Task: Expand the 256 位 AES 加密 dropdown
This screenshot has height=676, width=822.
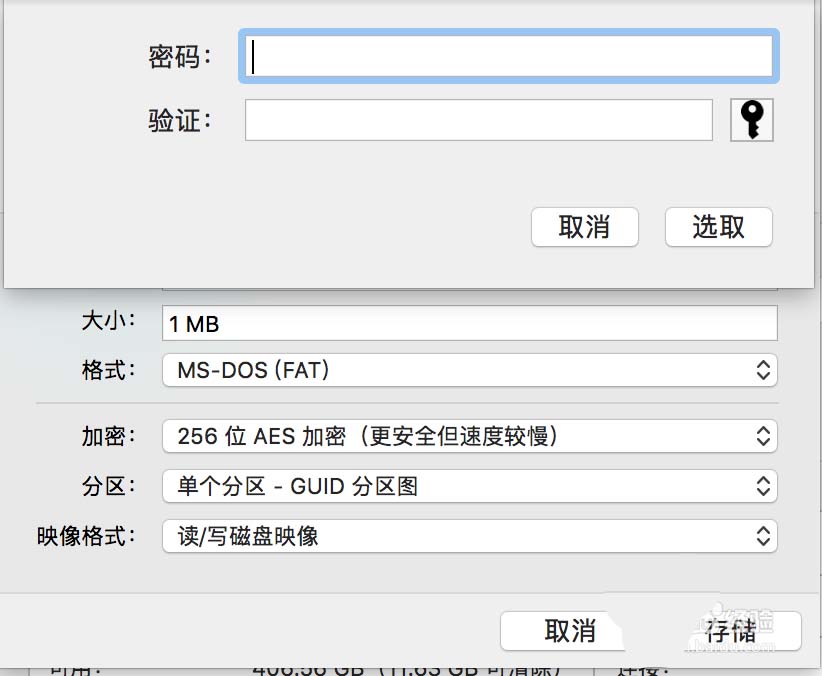Action: click(x=469, y=436)
